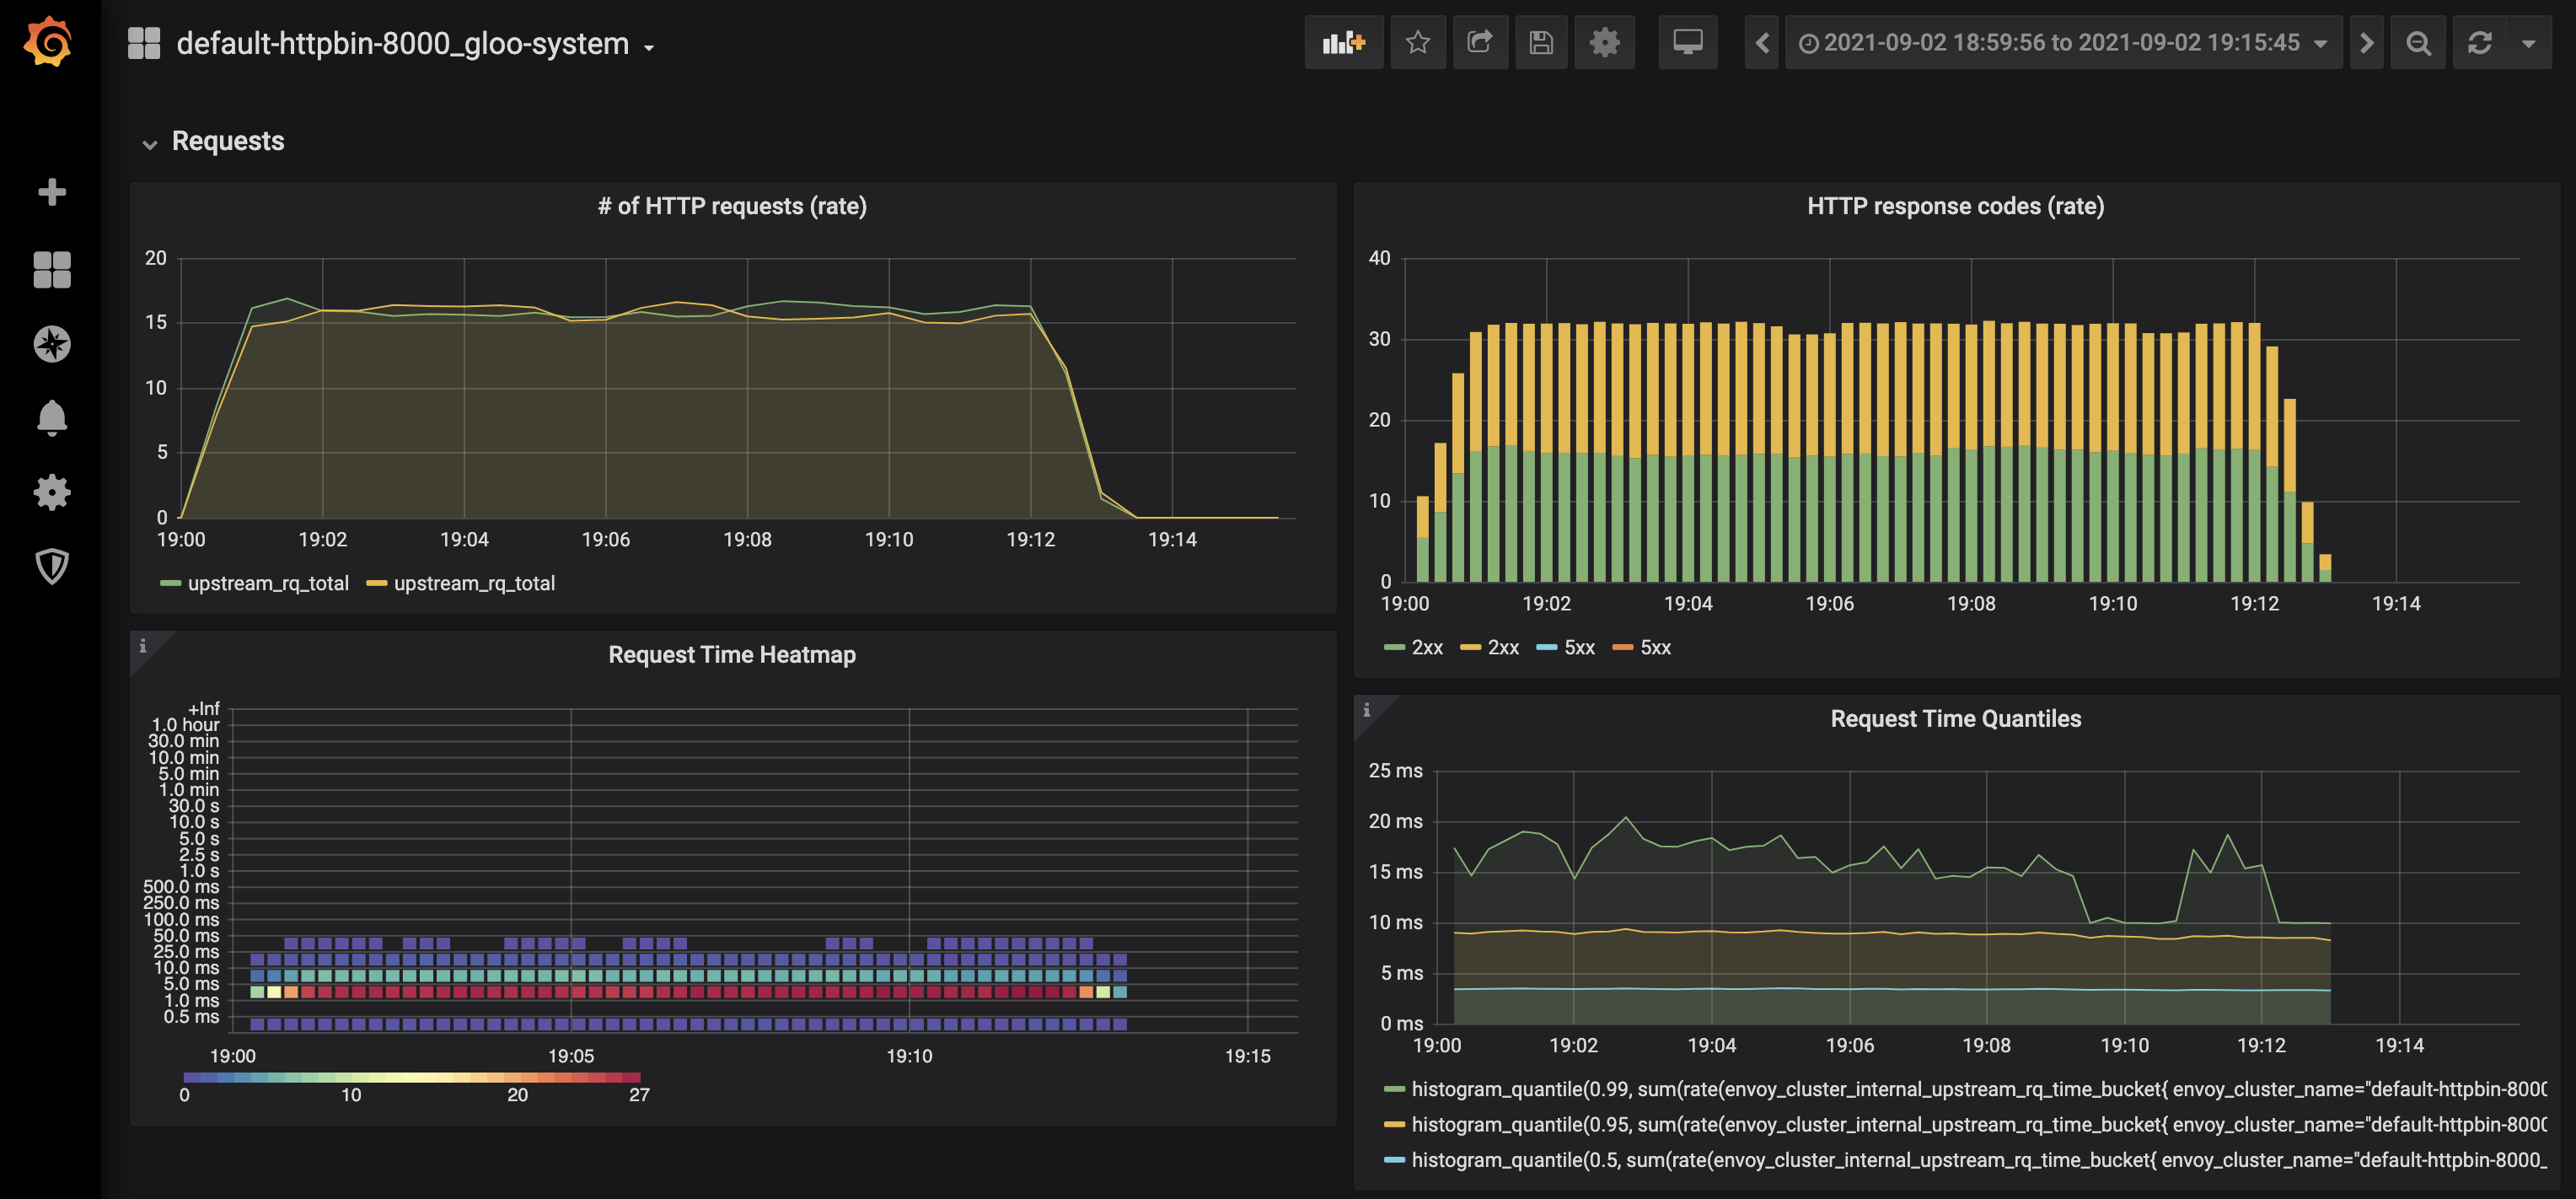
Task: Toggle blue 5xx legend series
Action: pyautogui.click(x=1579, y=647)
